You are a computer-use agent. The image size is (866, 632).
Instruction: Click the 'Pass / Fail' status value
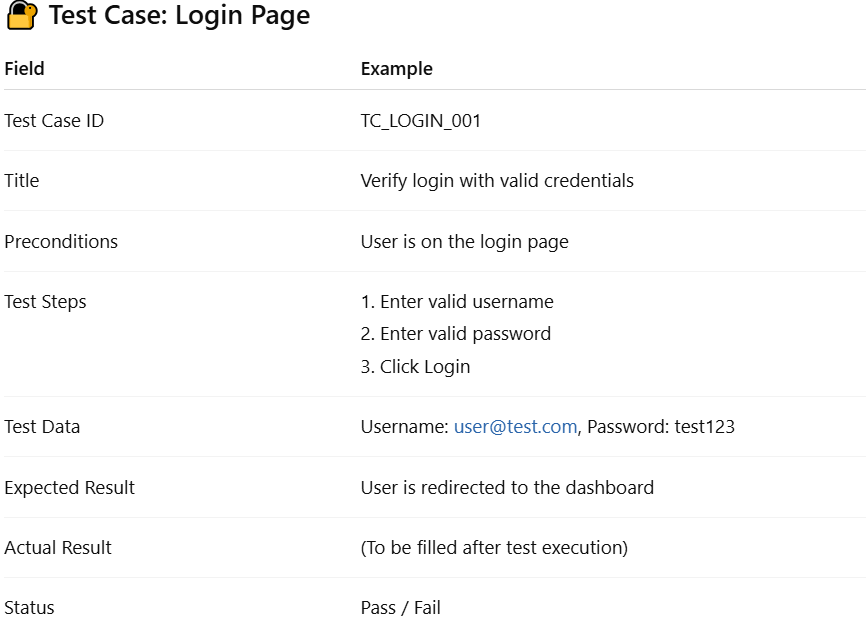click(x=400, y=608)
